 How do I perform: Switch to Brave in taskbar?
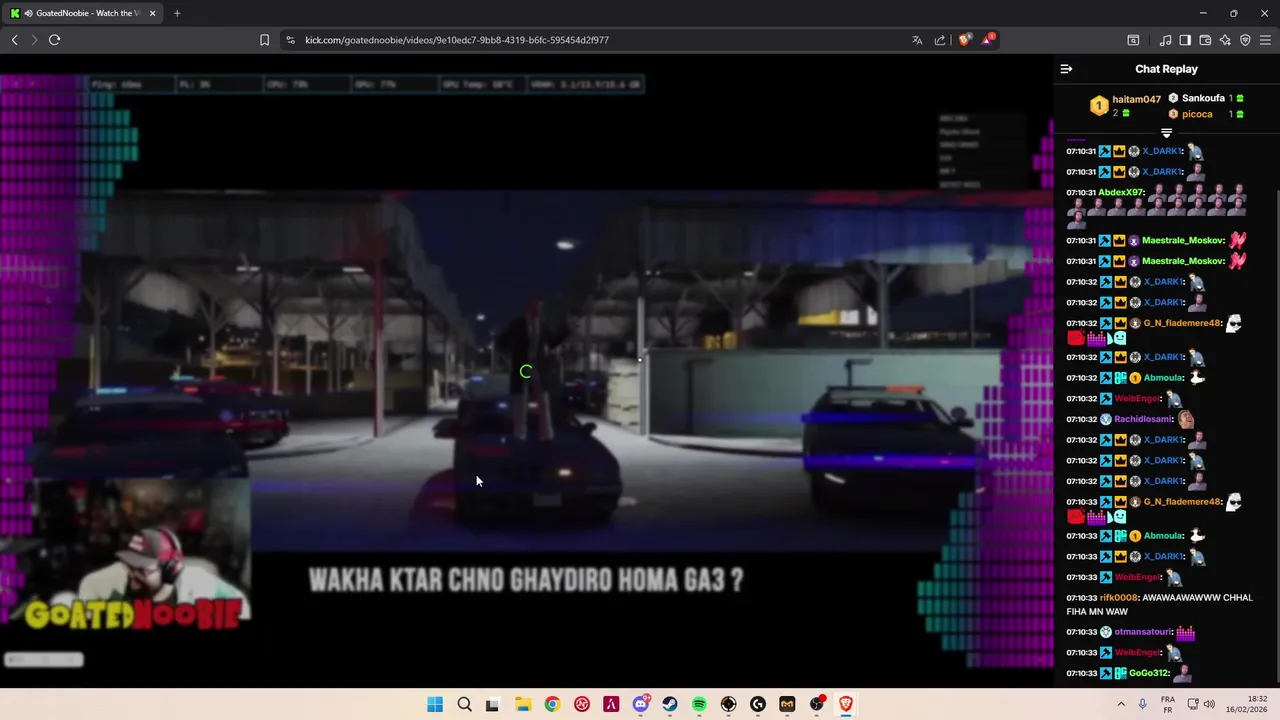(x=846, y=704)
